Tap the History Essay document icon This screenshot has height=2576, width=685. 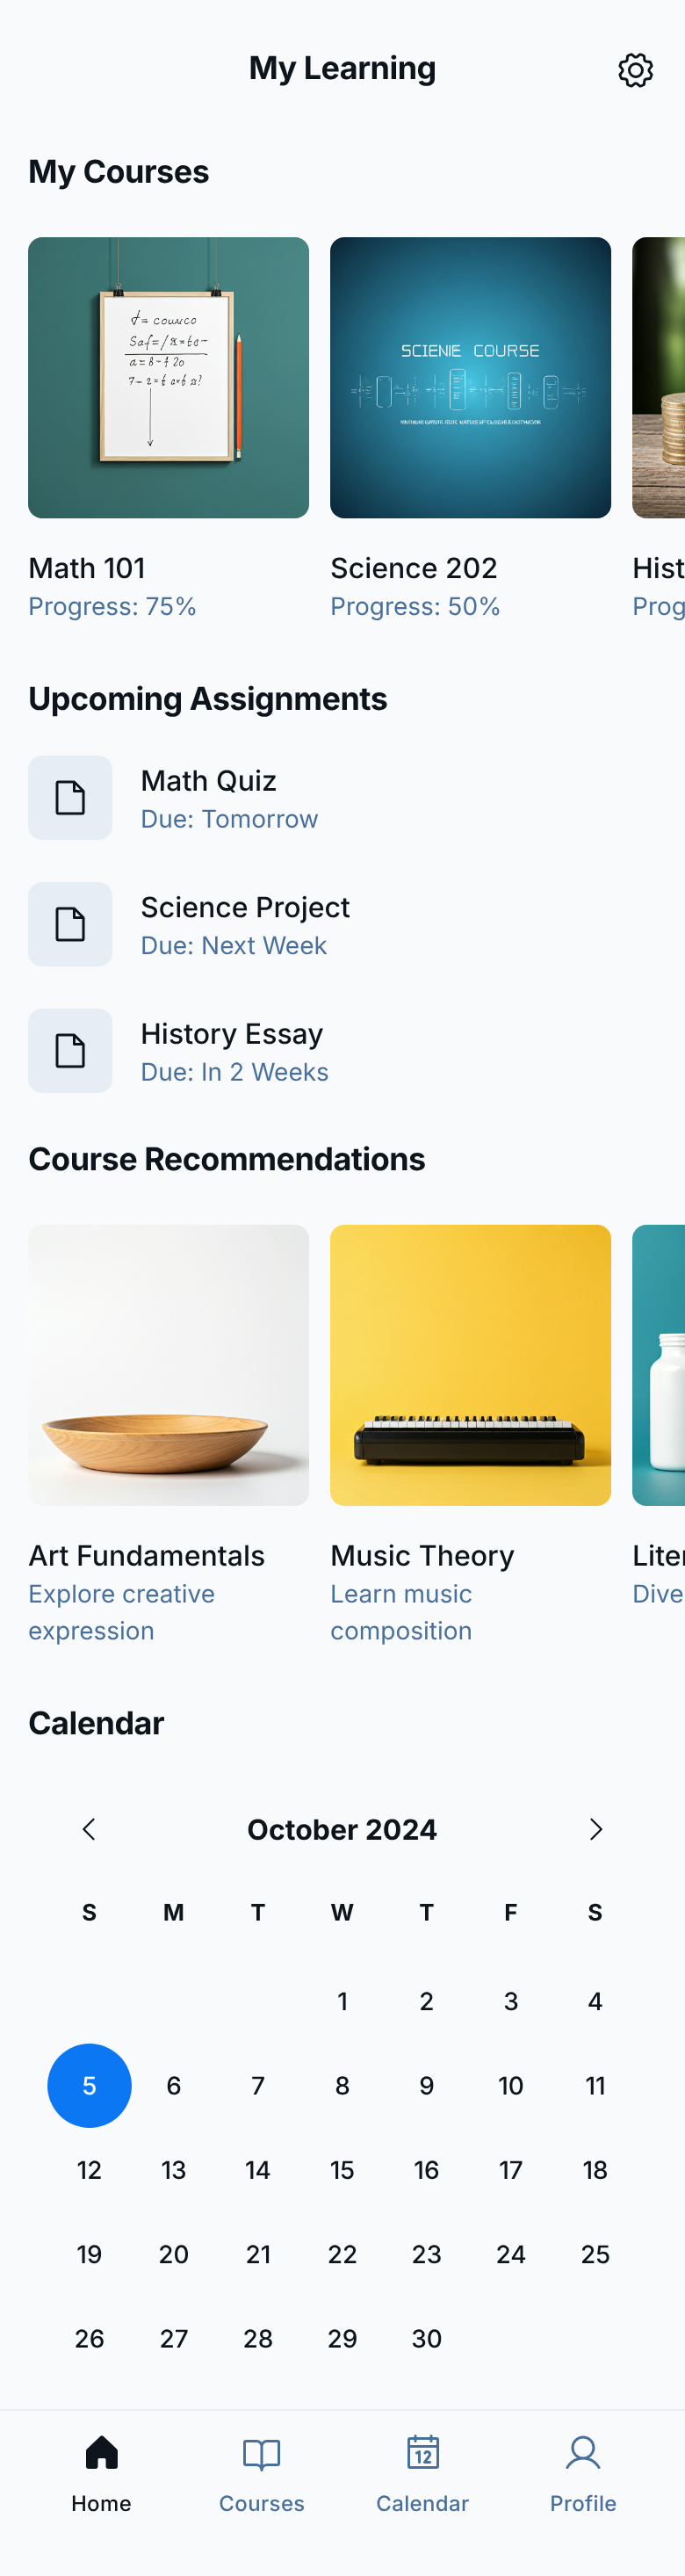70,1051
